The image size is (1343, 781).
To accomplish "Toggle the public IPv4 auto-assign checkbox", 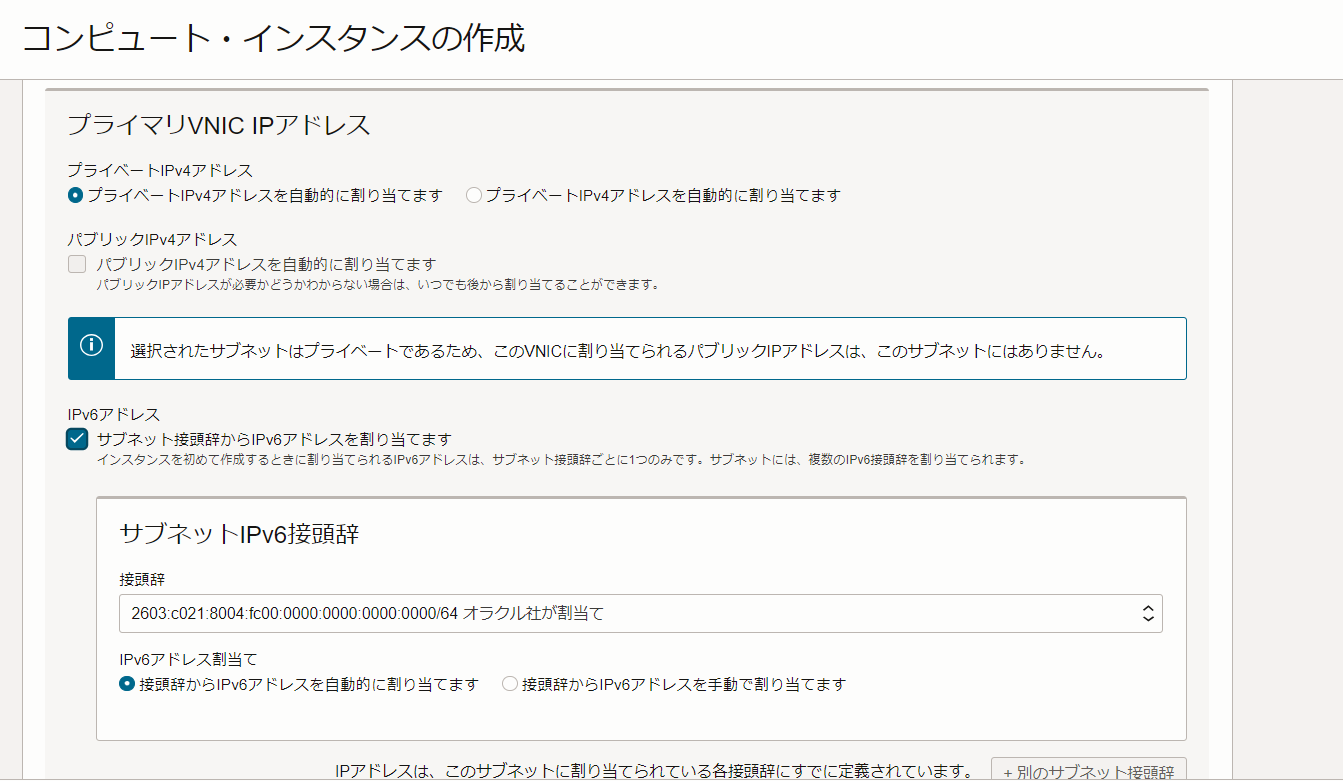I will click(77, 263).
